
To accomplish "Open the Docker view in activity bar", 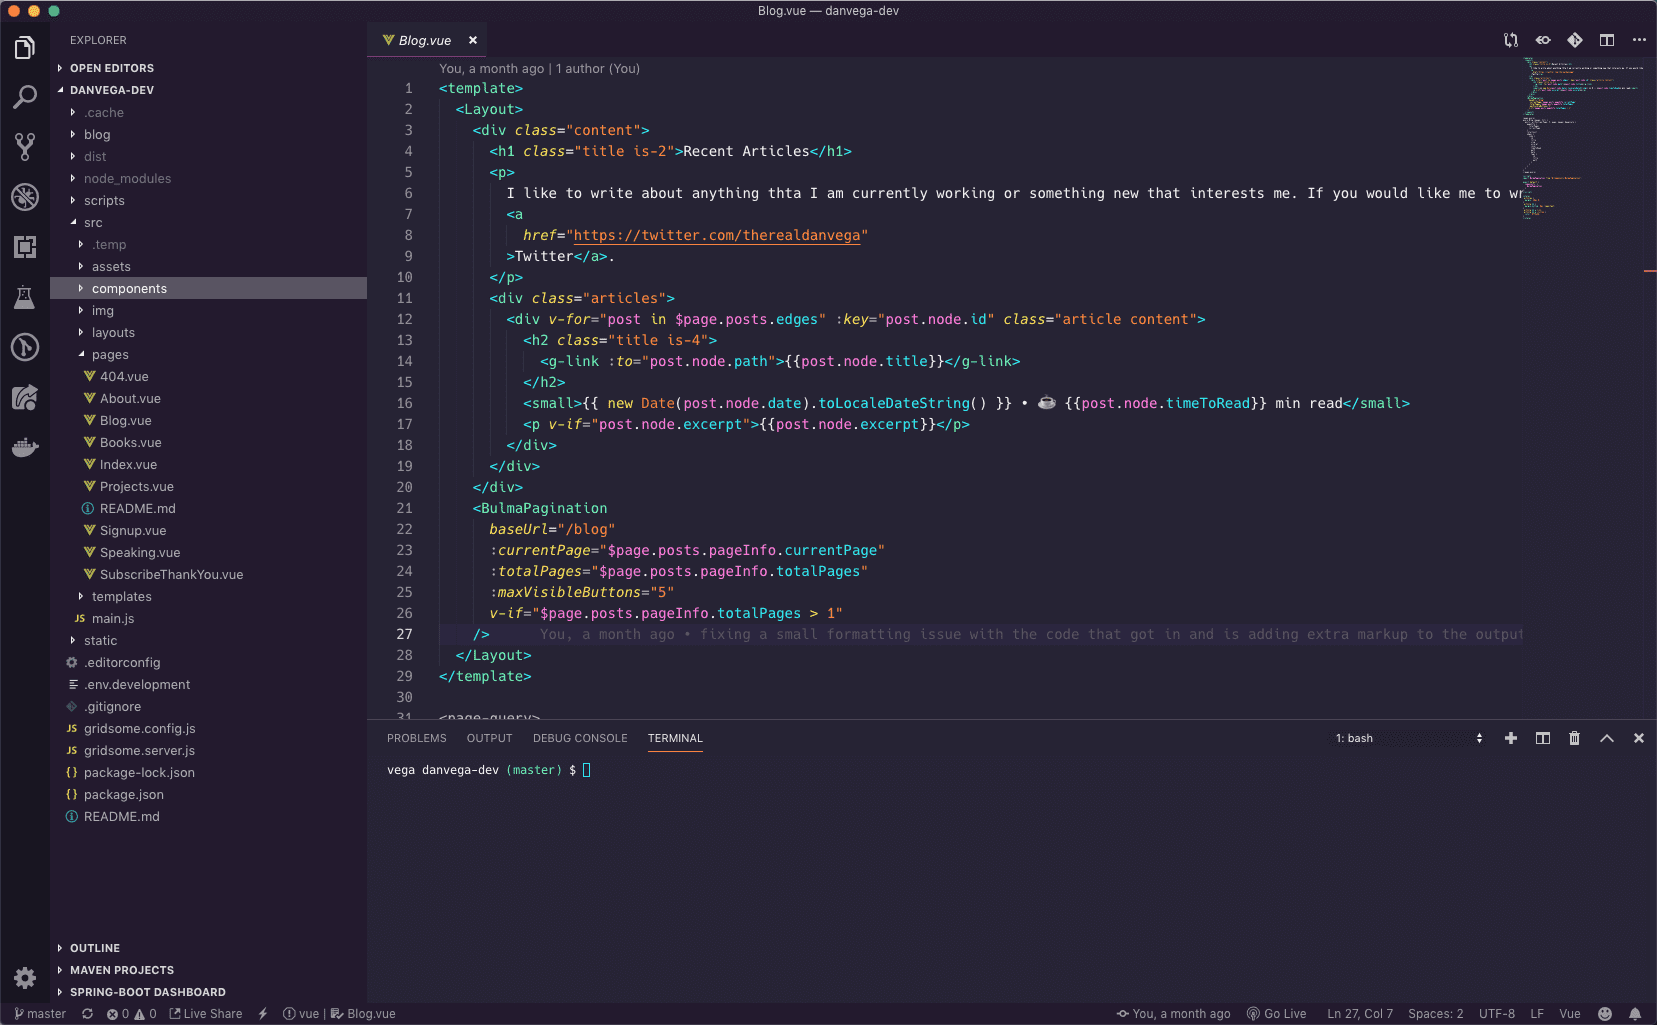I will [x=25, y=447].
